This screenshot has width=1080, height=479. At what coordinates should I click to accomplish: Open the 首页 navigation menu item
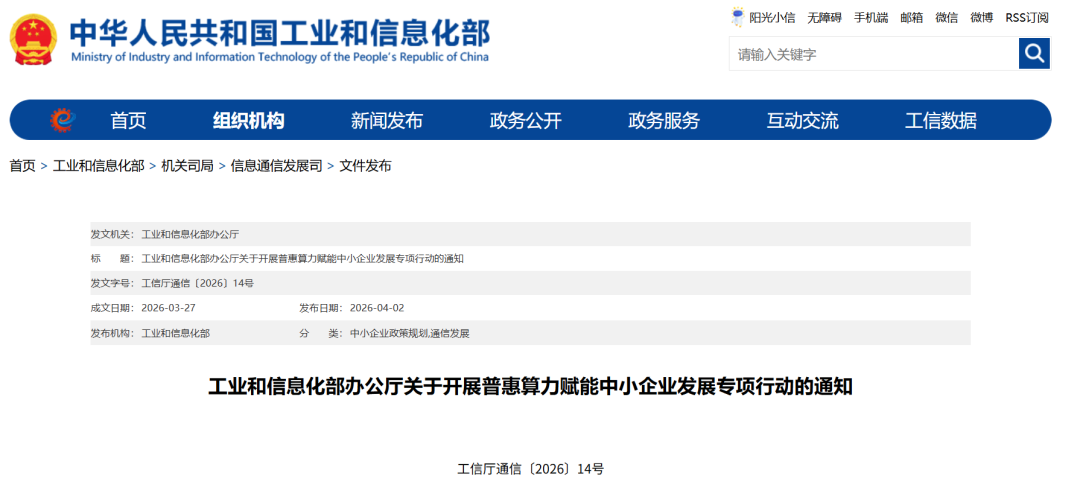tap(128, 121)
